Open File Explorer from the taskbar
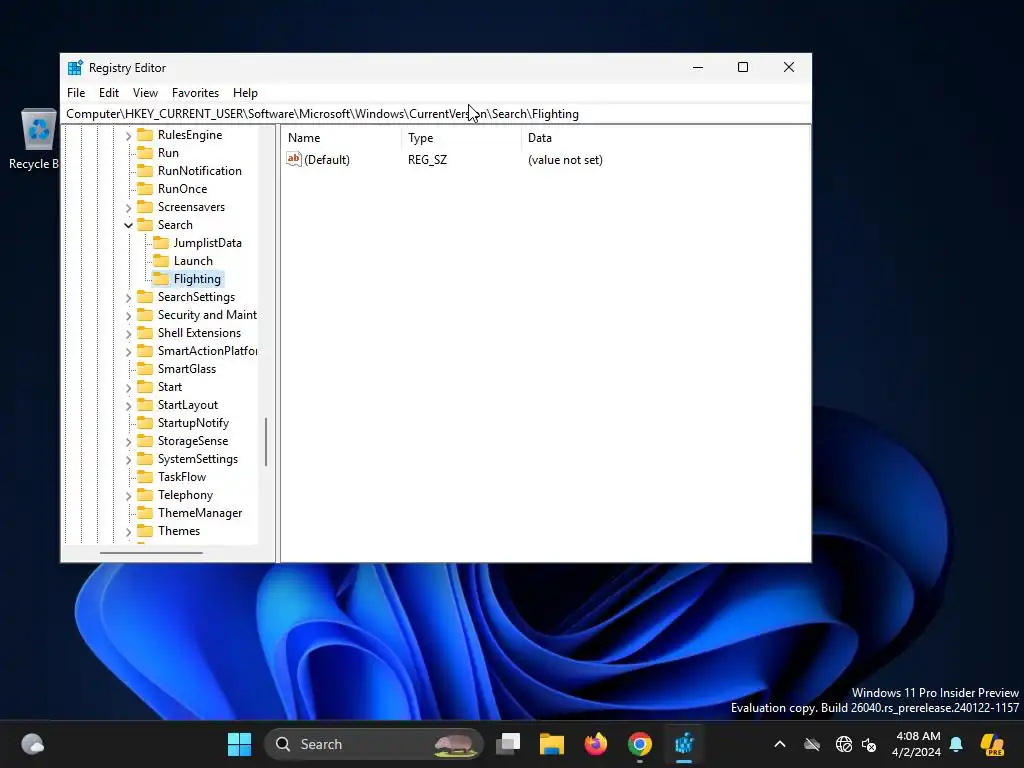This screenshot has height=768, width=1024. (x=552, y=744)
